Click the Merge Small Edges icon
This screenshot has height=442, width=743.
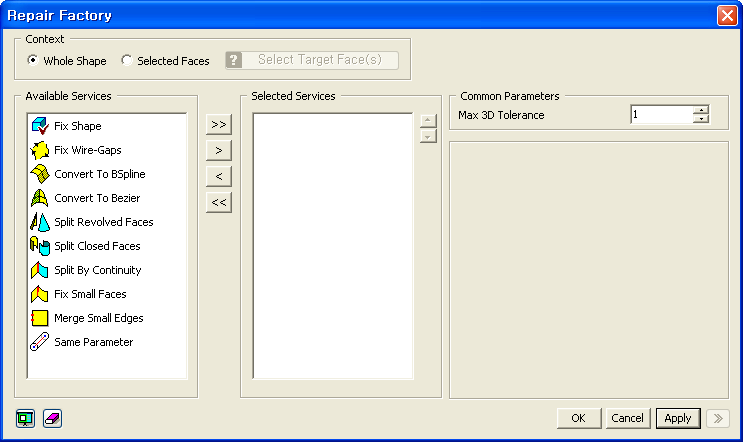click(x=40, y=318)
